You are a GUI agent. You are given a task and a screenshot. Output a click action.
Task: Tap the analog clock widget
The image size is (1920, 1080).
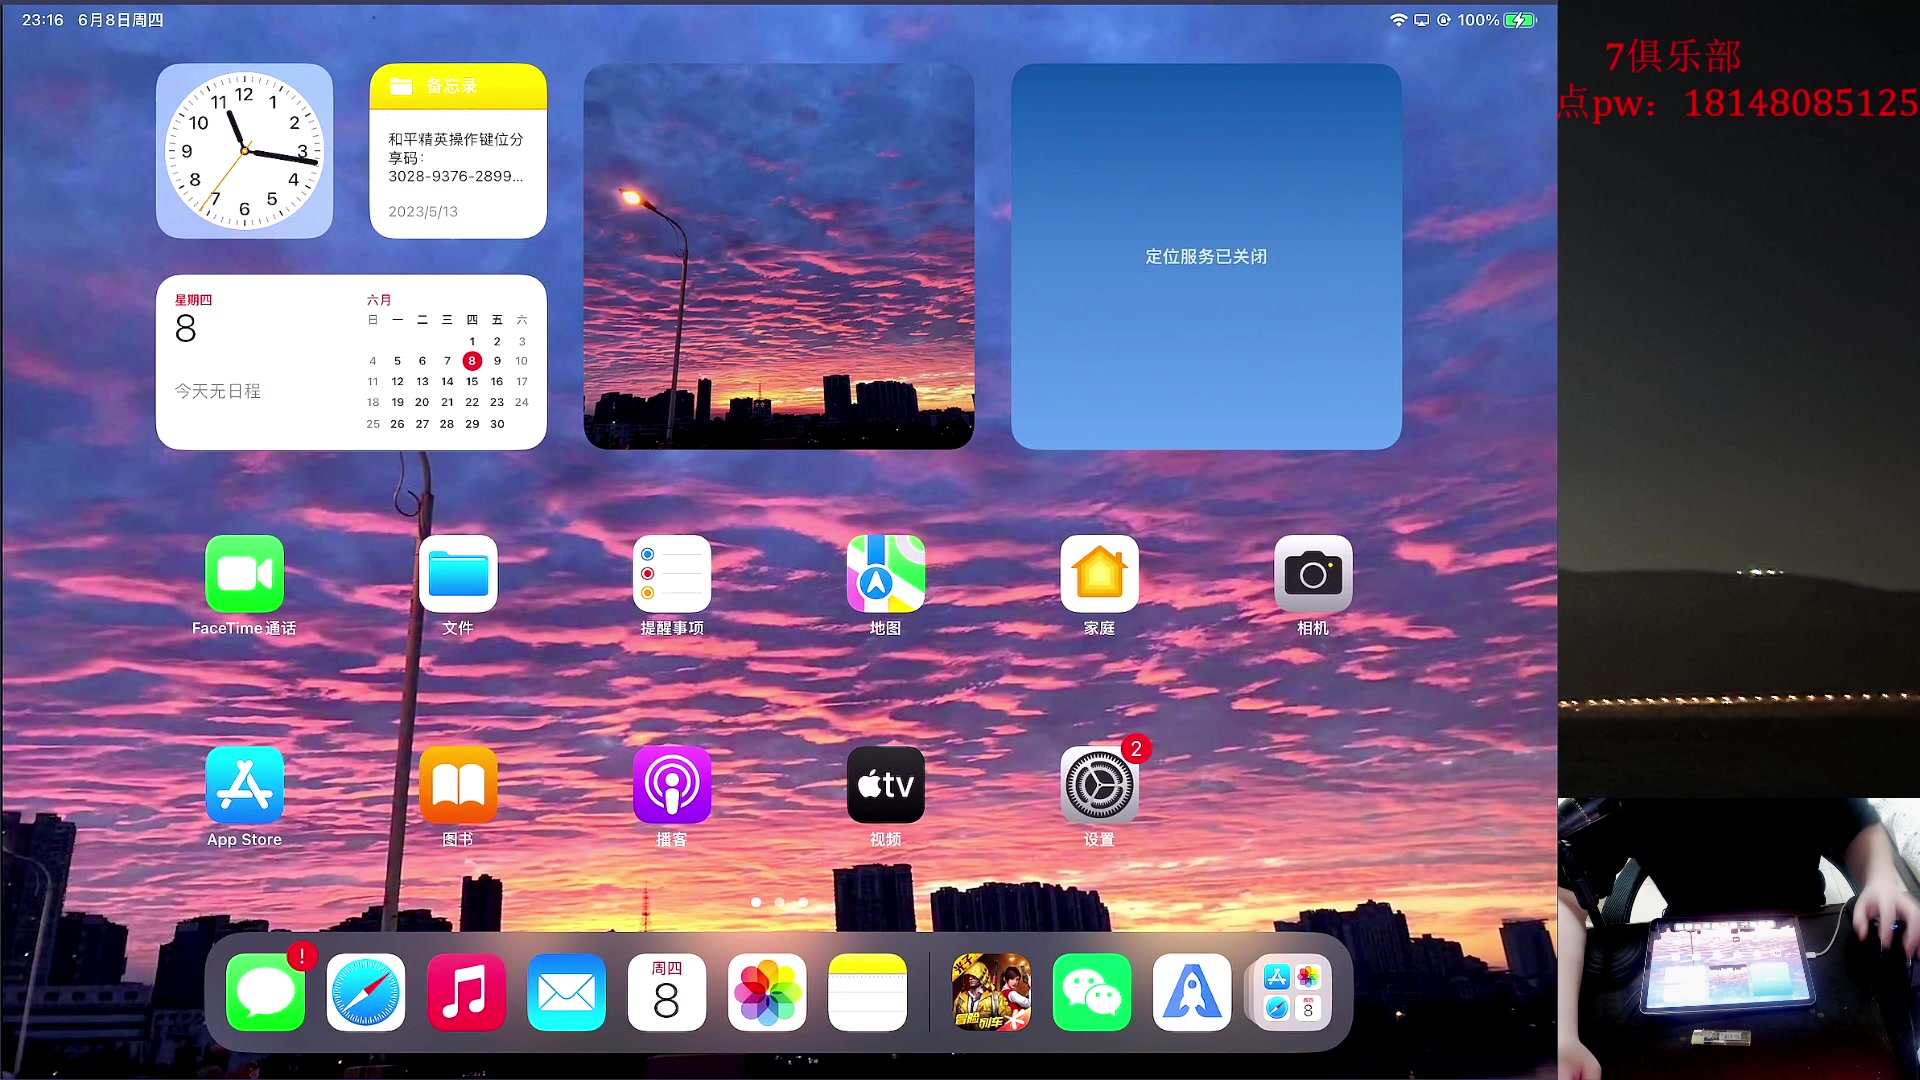[244, 150]
